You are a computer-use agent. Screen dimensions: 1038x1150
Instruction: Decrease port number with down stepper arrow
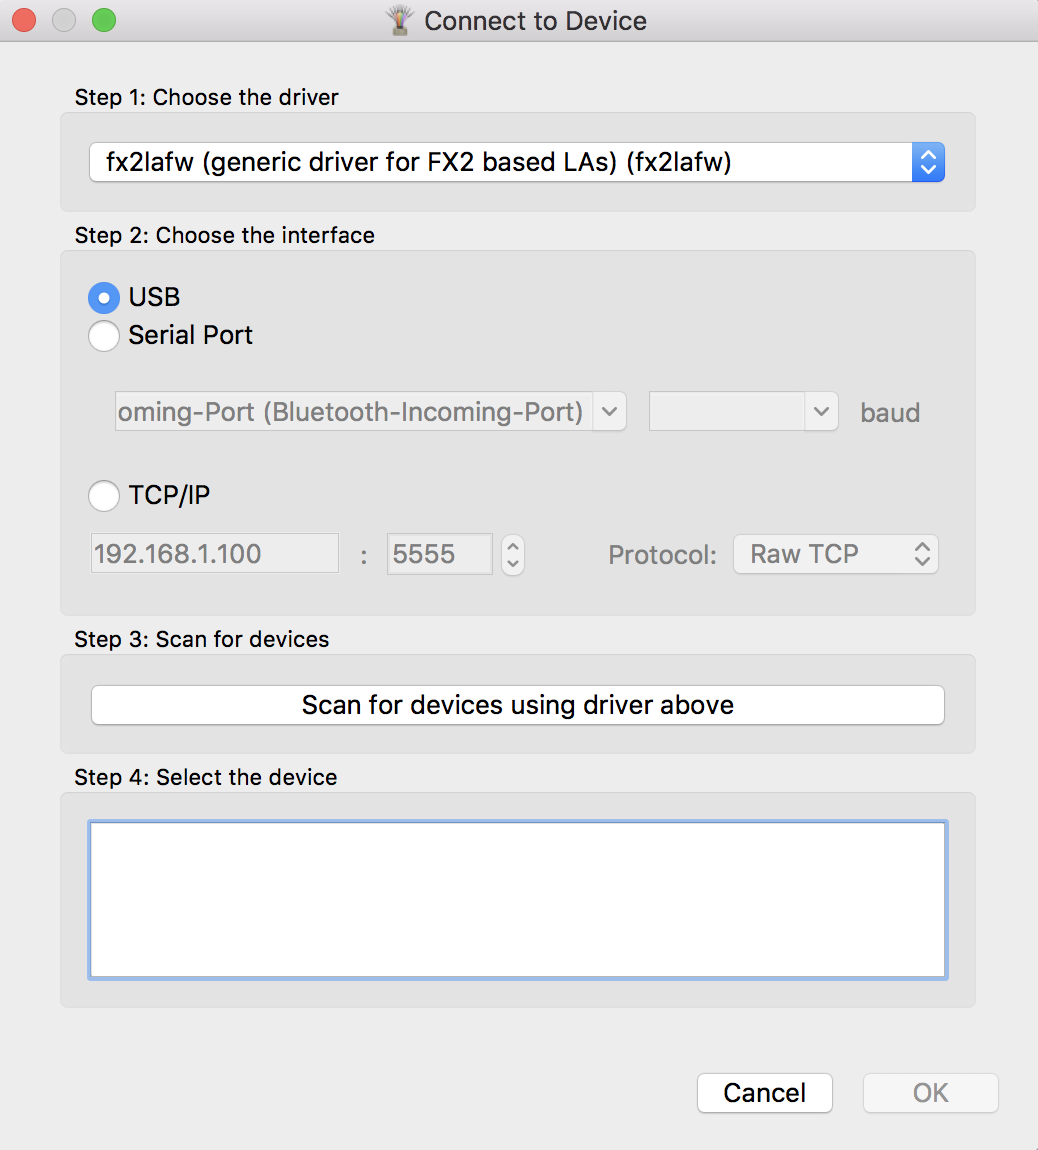pyautogui.click(x=513, y=563)
